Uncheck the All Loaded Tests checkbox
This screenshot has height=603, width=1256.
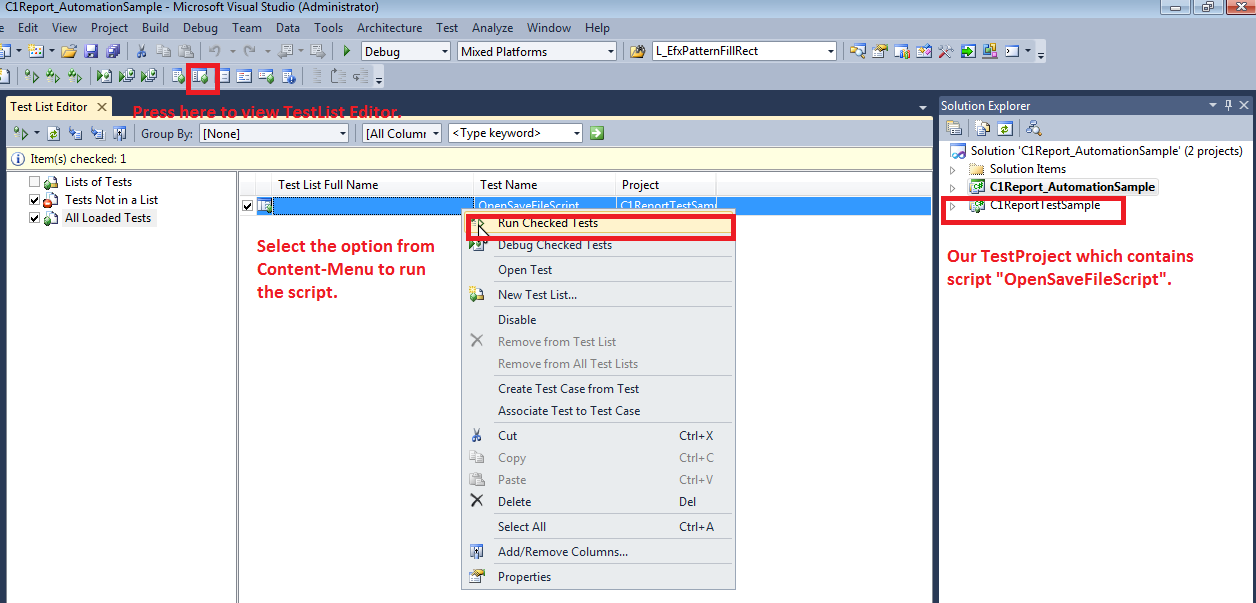point(35,218)
